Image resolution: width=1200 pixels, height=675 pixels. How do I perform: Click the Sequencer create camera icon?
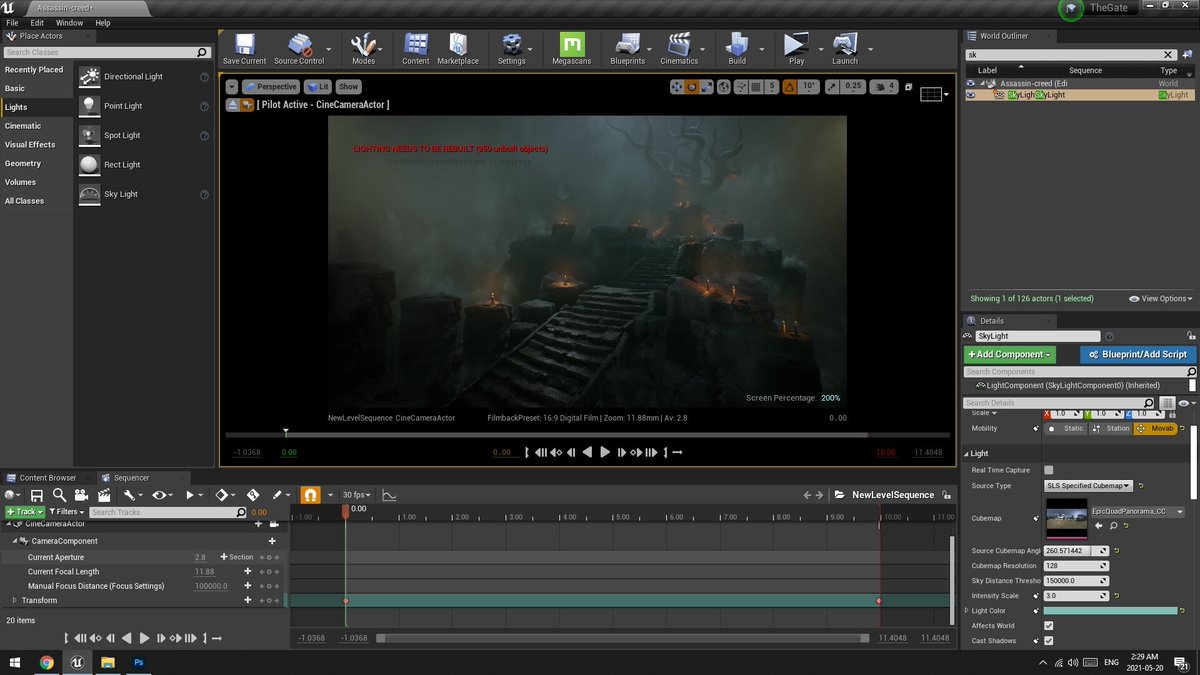(81, 495)
